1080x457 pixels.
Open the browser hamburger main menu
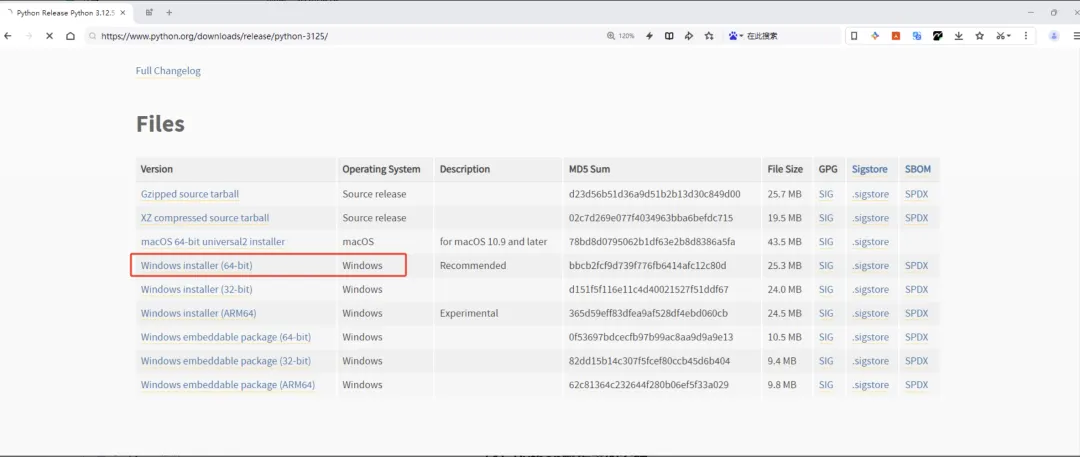tap(1075, 36)
